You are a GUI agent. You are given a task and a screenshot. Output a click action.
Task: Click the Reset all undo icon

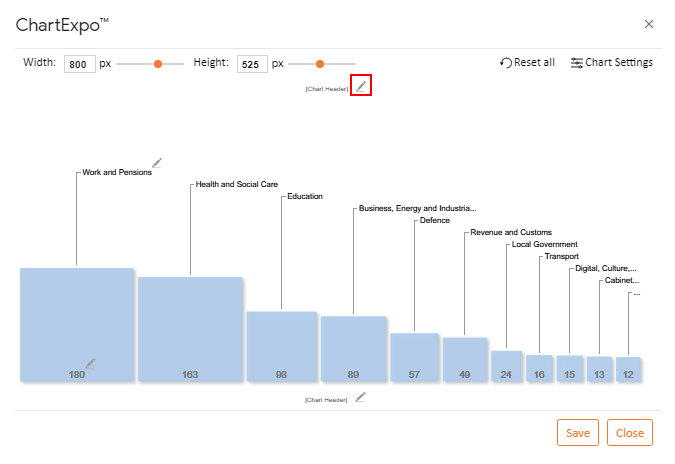[x=506, y=63]
